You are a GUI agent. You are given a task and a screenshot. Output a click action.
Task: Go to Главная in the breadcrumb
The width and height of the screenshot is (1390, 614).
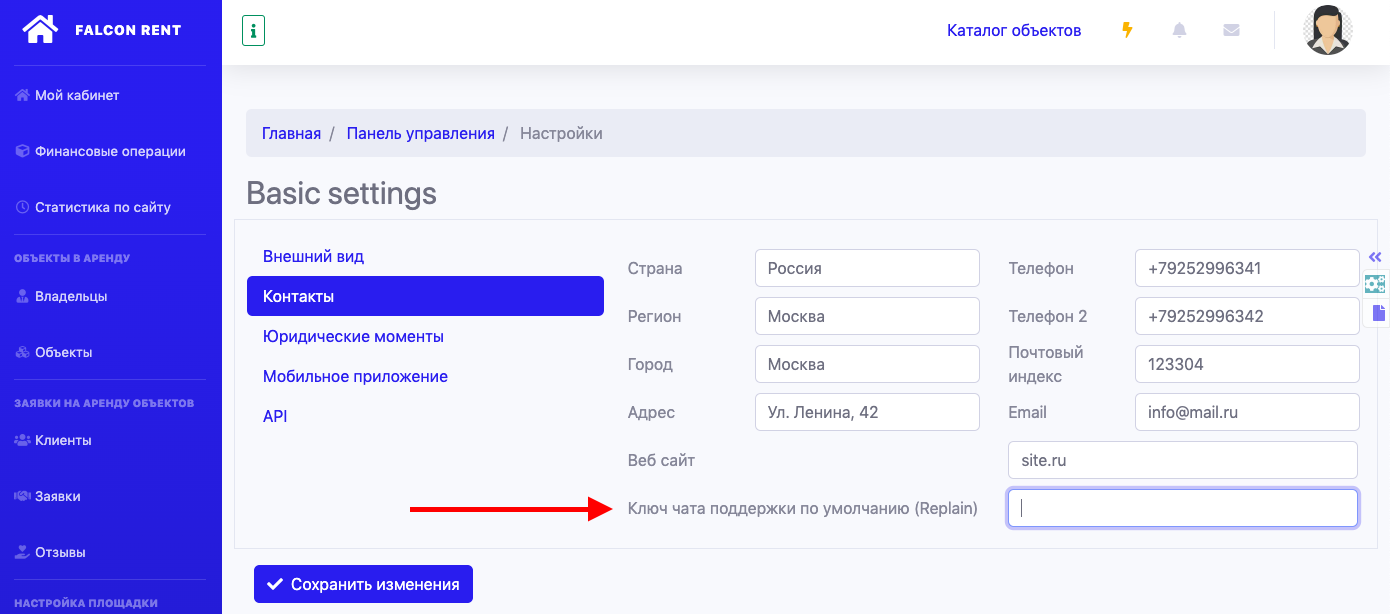(x=291, y=133)
